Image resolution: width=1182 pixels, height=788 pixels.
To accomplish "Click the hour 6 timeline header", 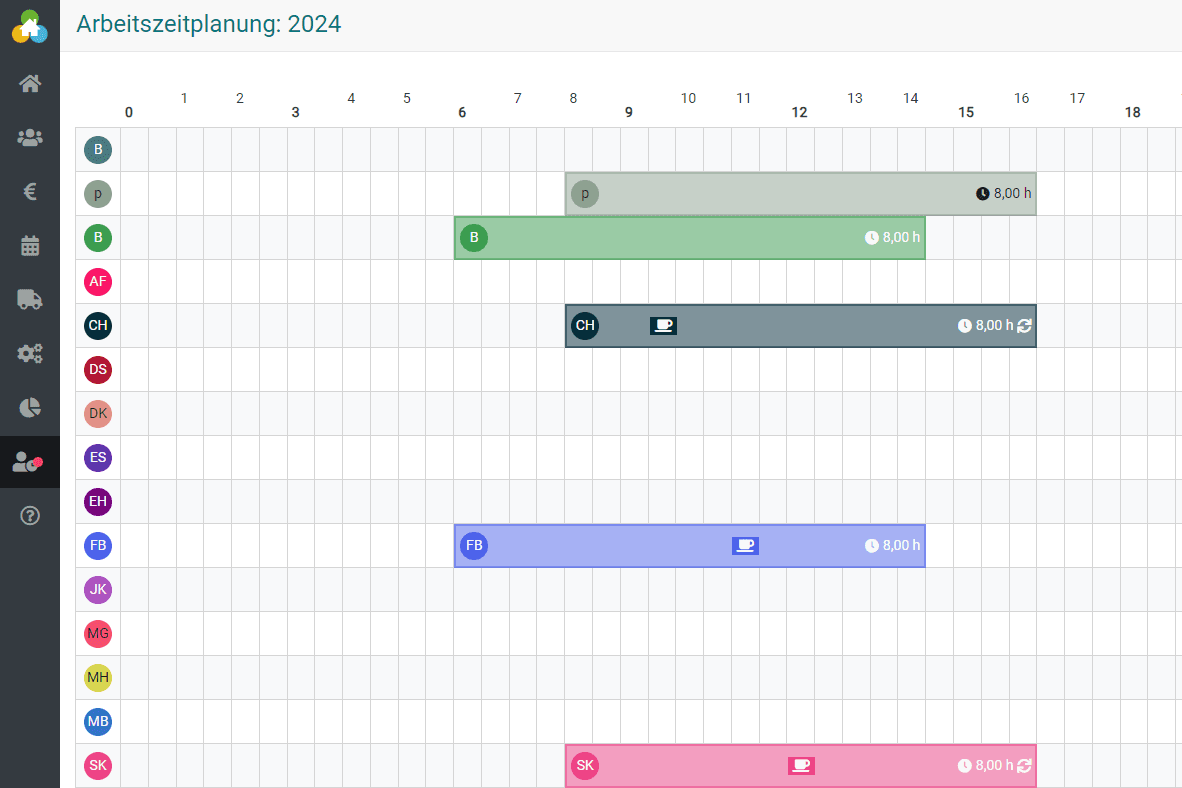I will 462,112.
